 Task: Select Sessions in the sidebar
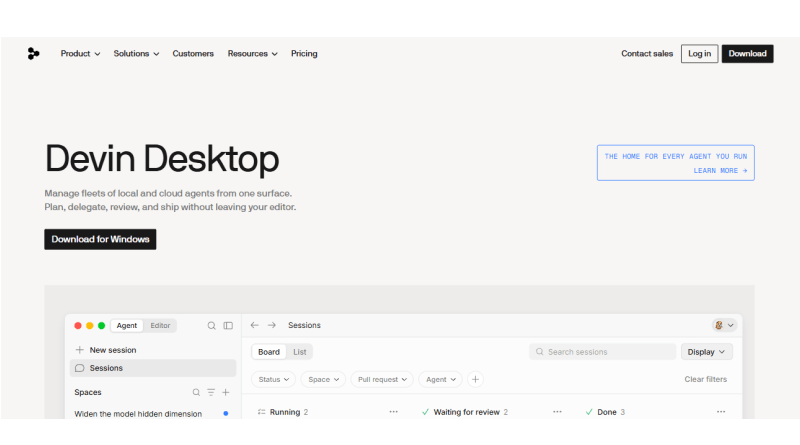pyautogui.click(x=153, y=368)
